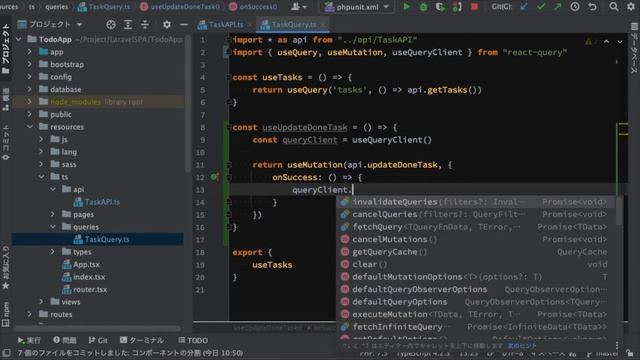Collapse the resources folder
This screenshot has width=640, height=360.
click(29, 127)
